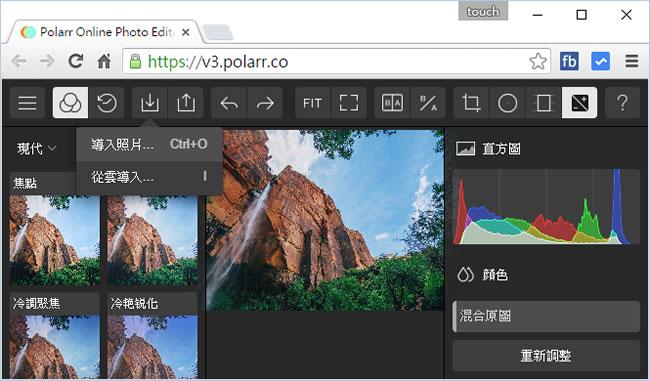Click the touch label button
650x381 pixels.
483,12
